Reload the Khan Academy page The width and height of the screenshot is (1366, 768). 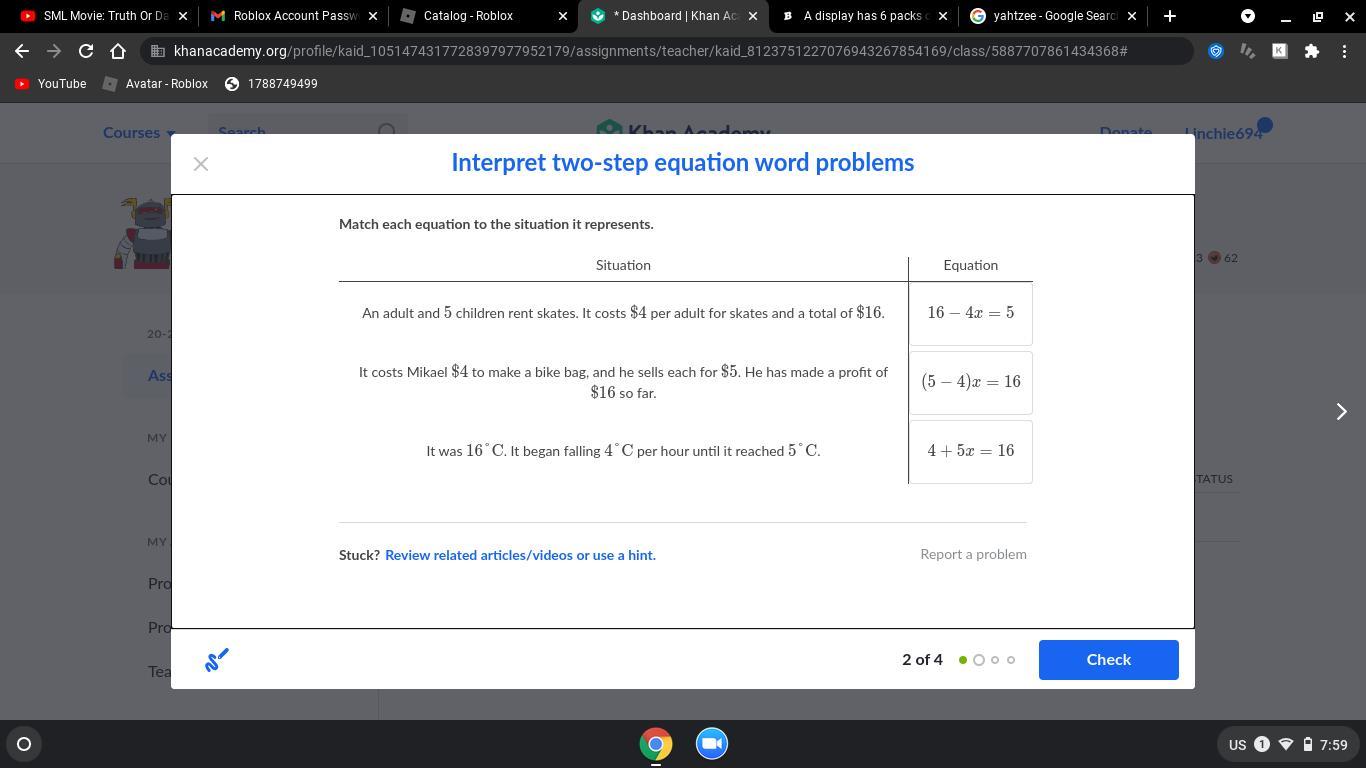(86, 51)
